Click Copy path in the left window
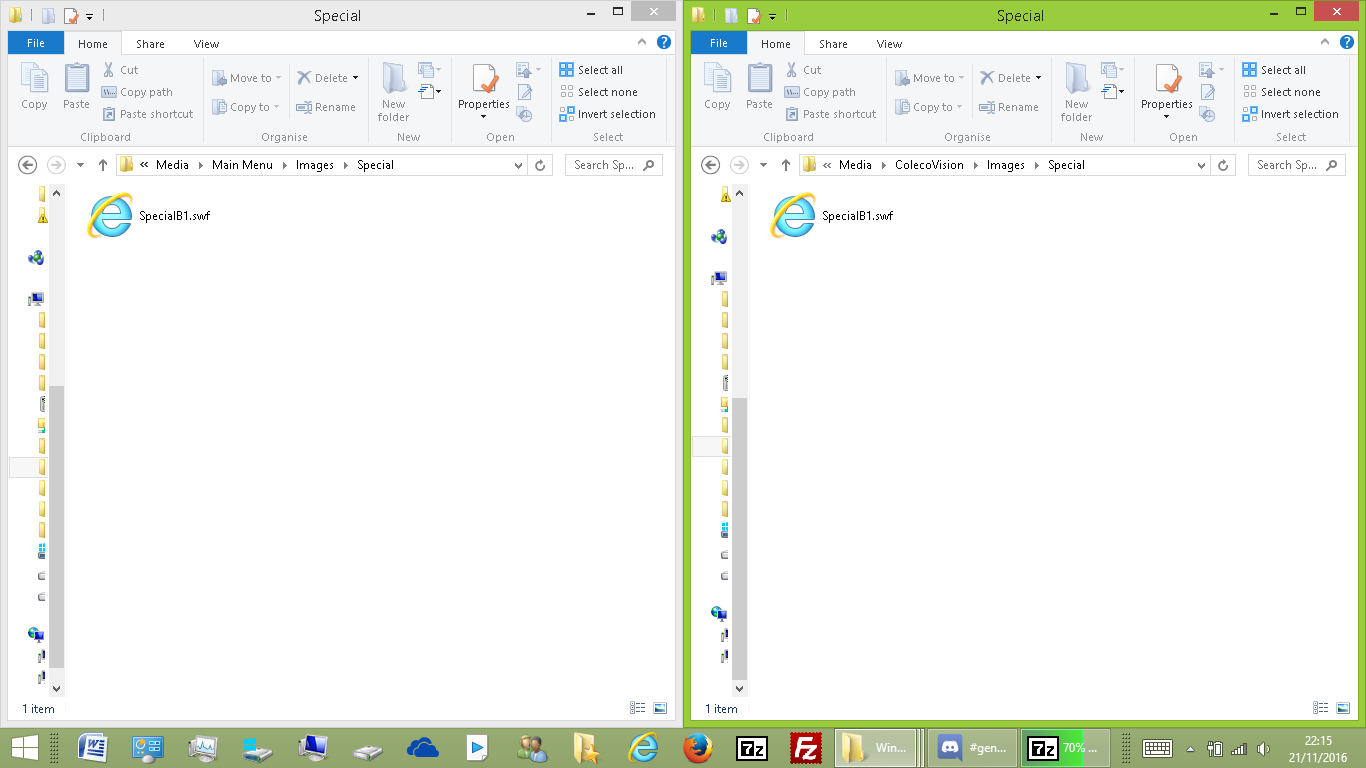 138,92
